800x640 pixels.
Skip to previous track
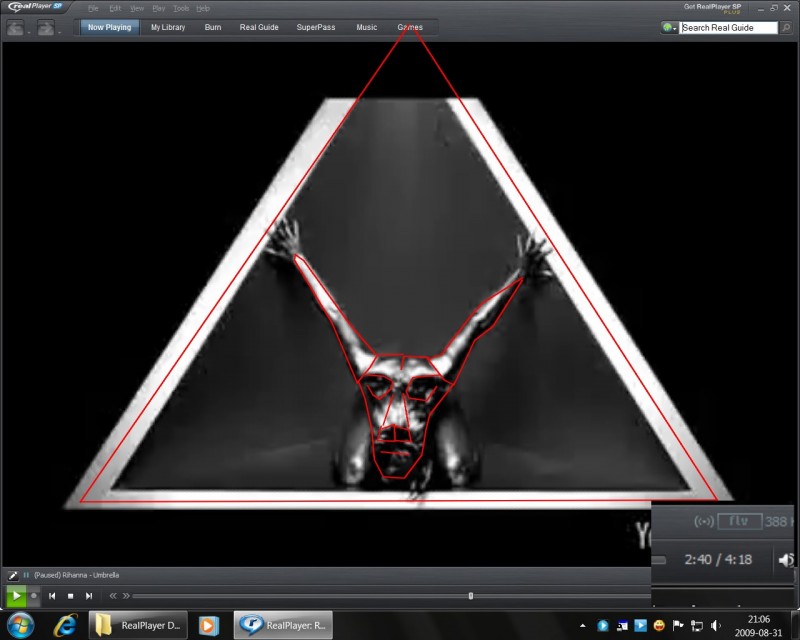point(52,596)
